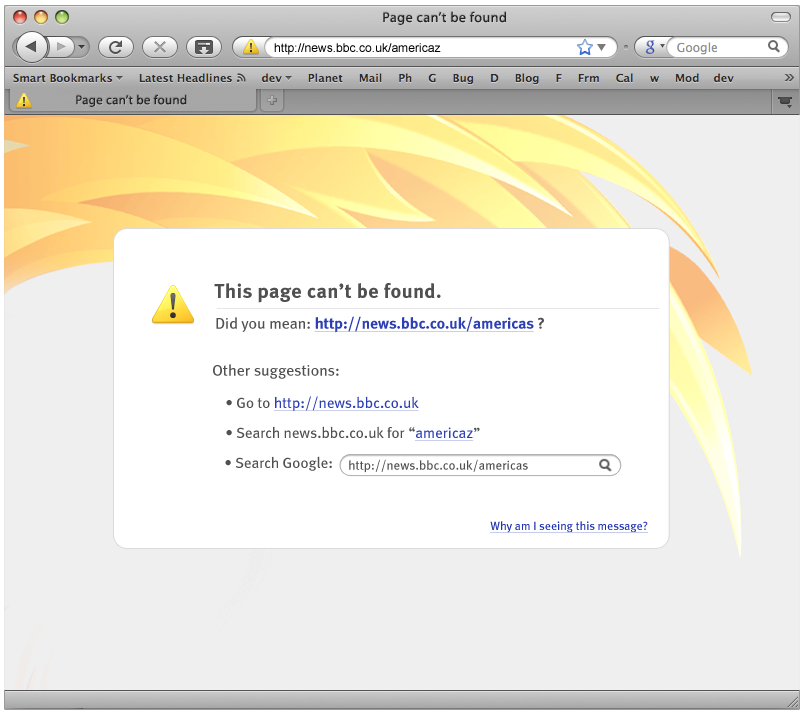
Task: Click the window resize grip in the corner
Action: point(793,702)
